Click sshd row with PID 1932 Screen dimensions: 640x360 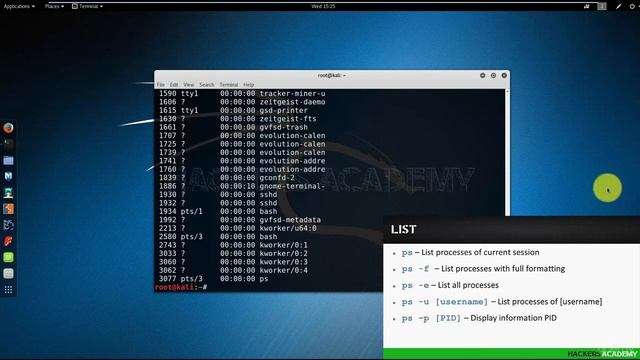click(x=218, y=203)
